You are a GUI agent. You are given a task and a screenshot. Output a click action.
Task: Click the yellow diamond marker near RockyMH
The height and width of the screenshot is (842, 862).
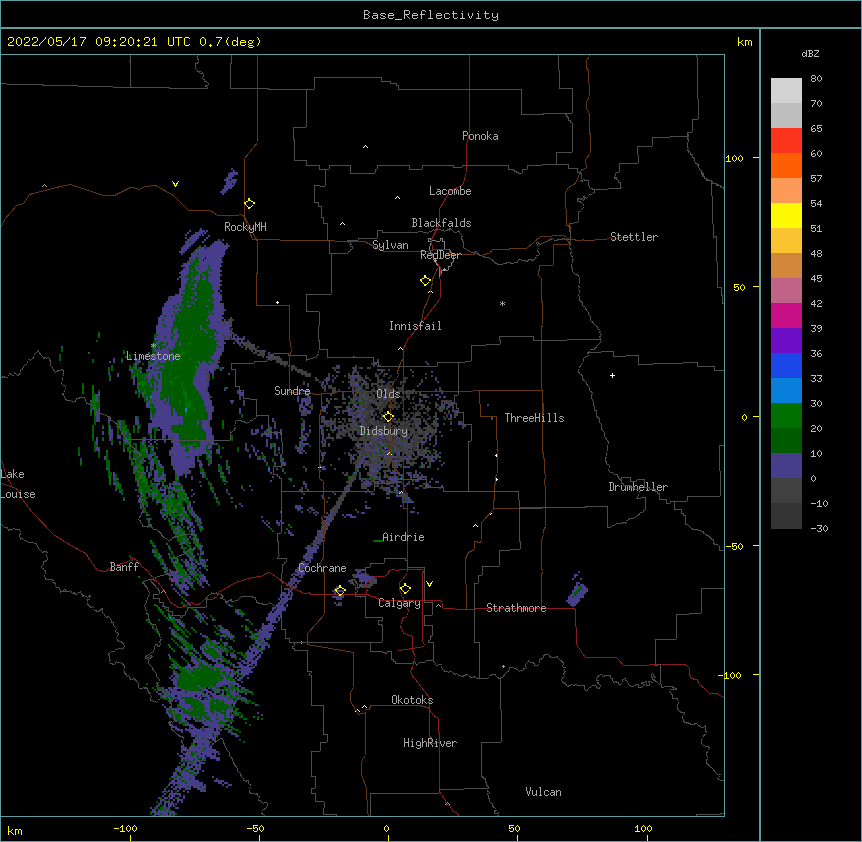(x=249, y=204)
